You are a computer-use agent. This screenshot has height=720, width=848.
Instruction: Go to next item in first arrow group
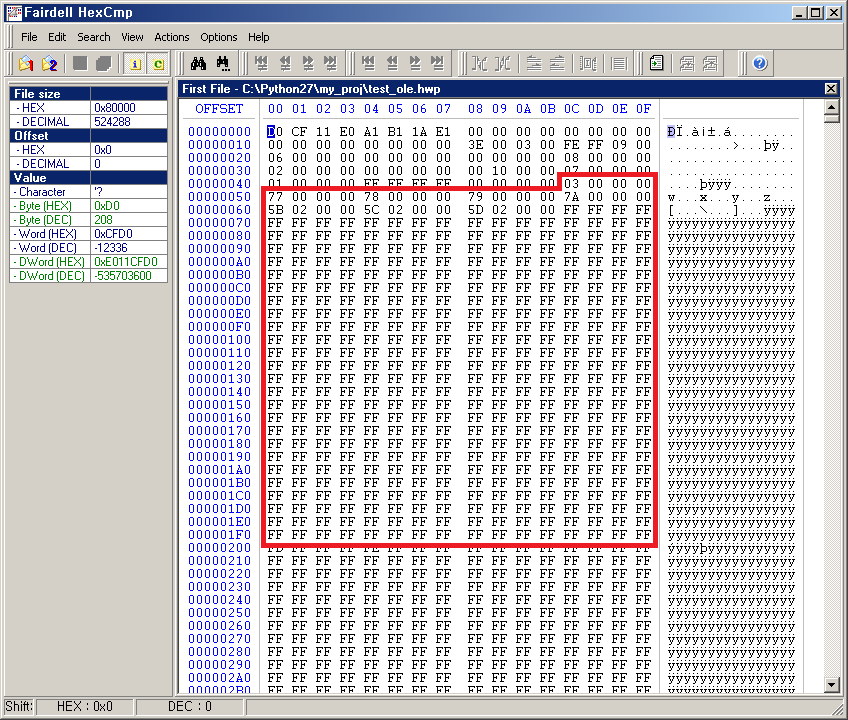coord(308,64)
